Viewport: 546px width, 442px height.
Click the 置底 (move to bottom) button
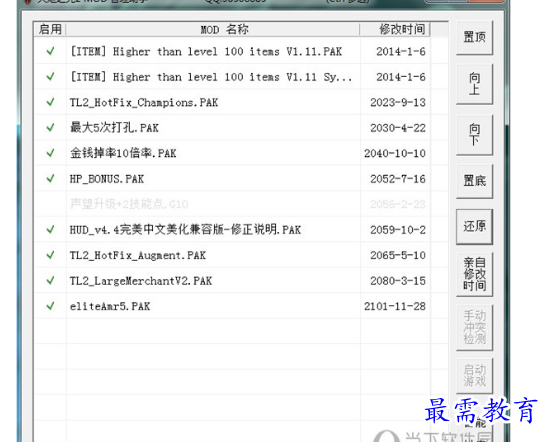474,181
